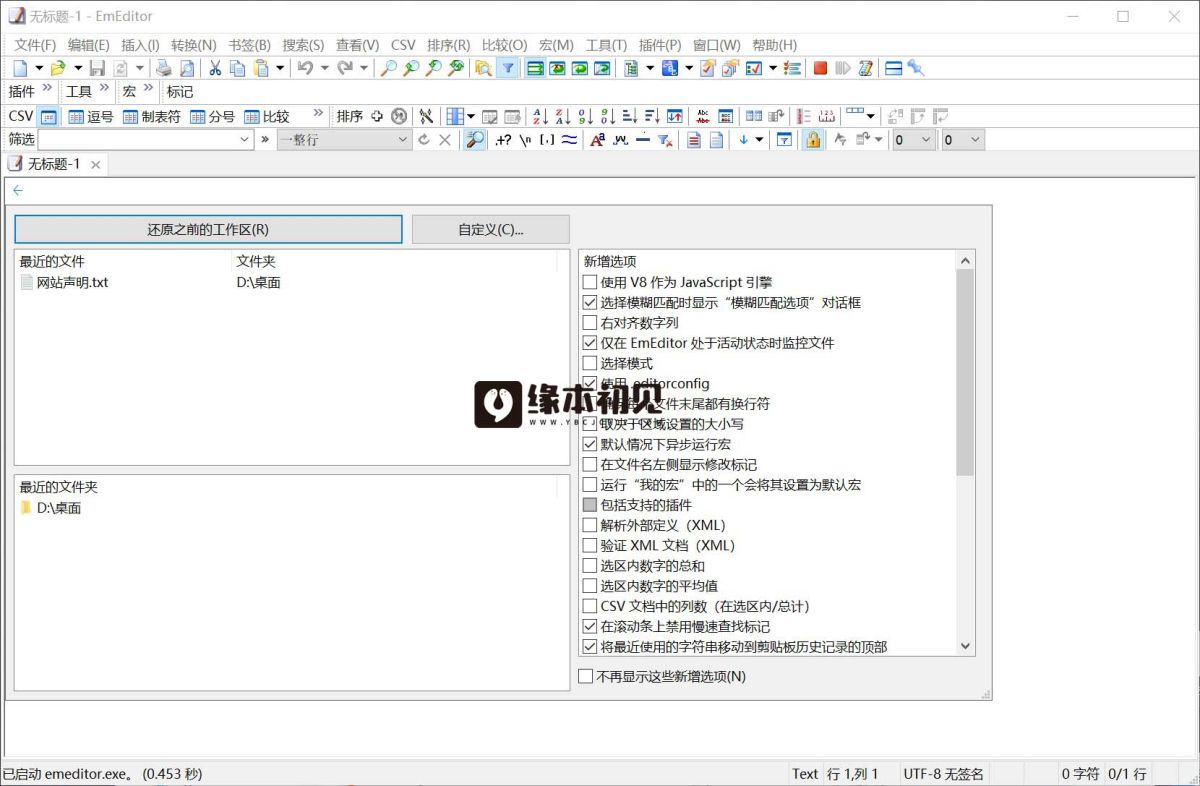Toggle regular expression (.+?) filter icon
Viewport: 1200px width, 786px height.
(503, 140)
